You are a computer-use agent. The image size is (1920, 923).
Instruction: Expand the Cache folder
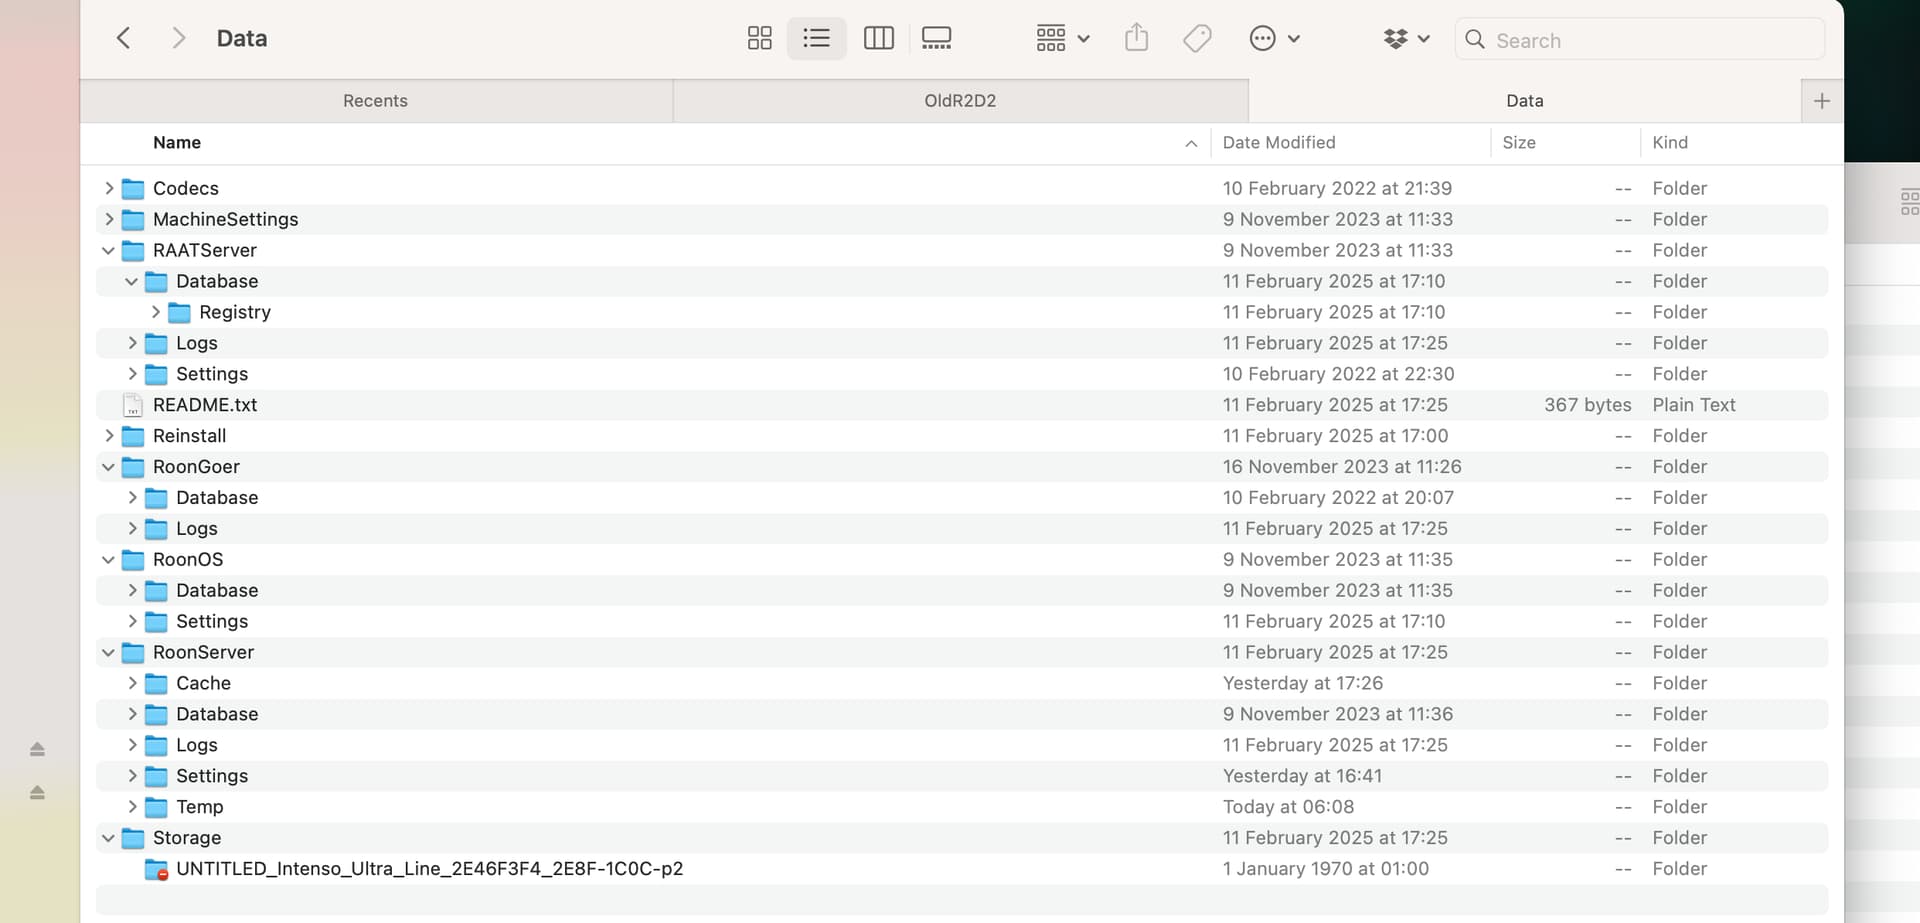[132, 683]
